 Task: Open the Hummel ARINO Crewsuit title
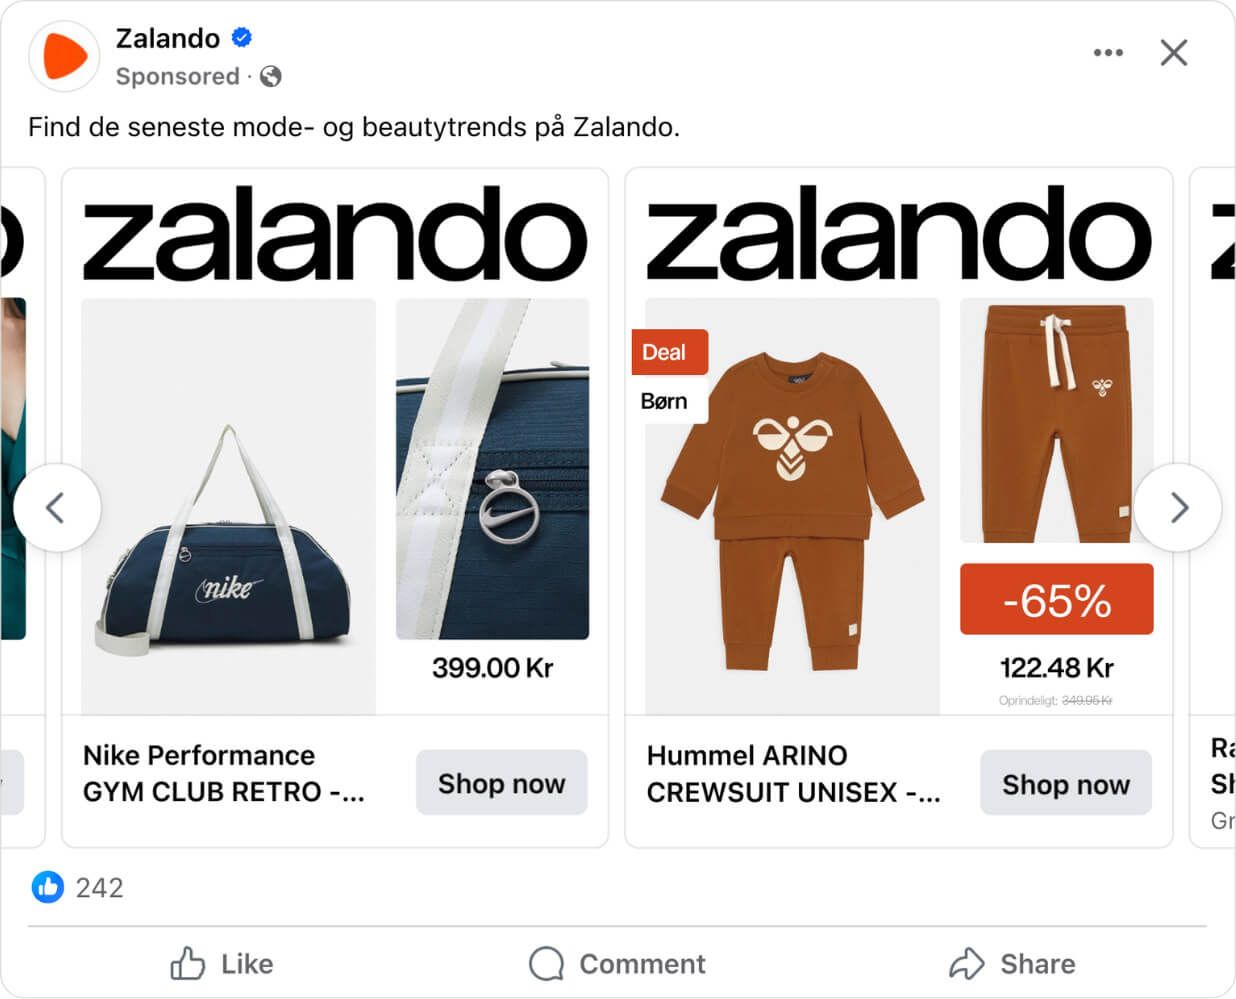(794, 773)
